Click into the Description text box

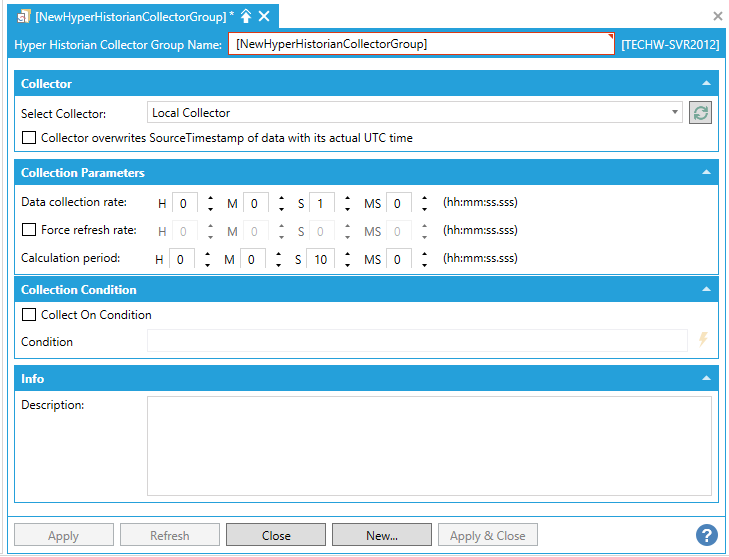(x=429, y=445)
